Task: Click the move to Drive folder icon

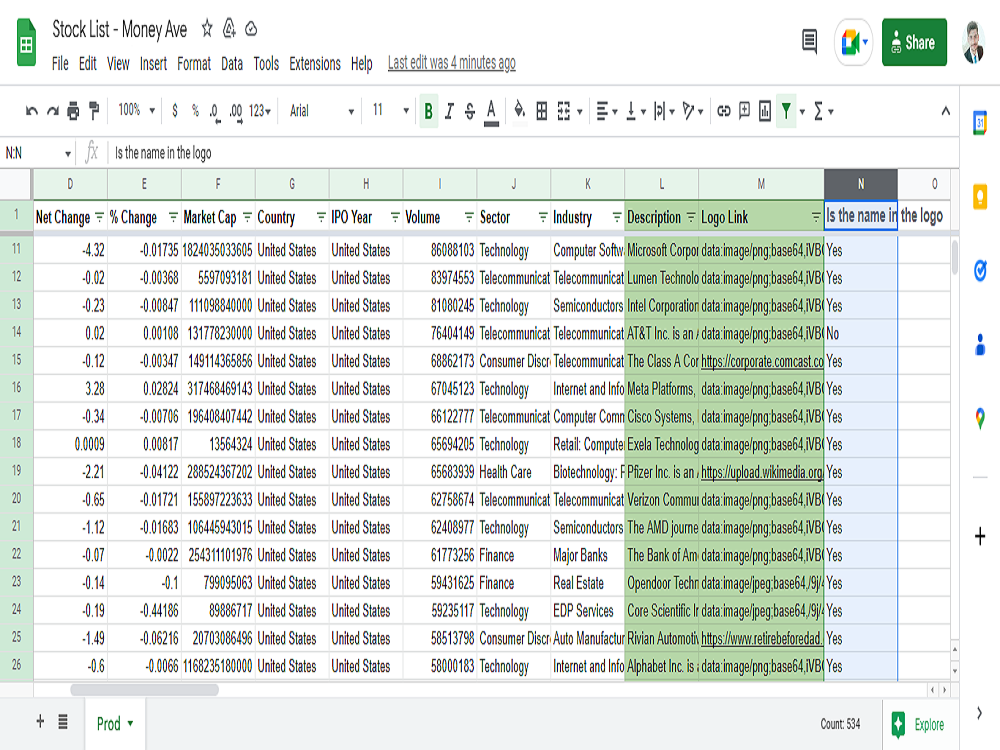Action: click(229, 29)
